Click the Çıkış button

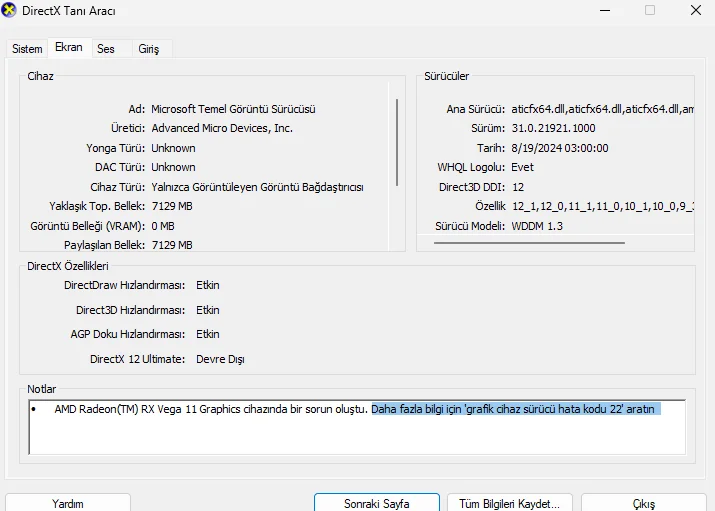(x=643, y=503)
